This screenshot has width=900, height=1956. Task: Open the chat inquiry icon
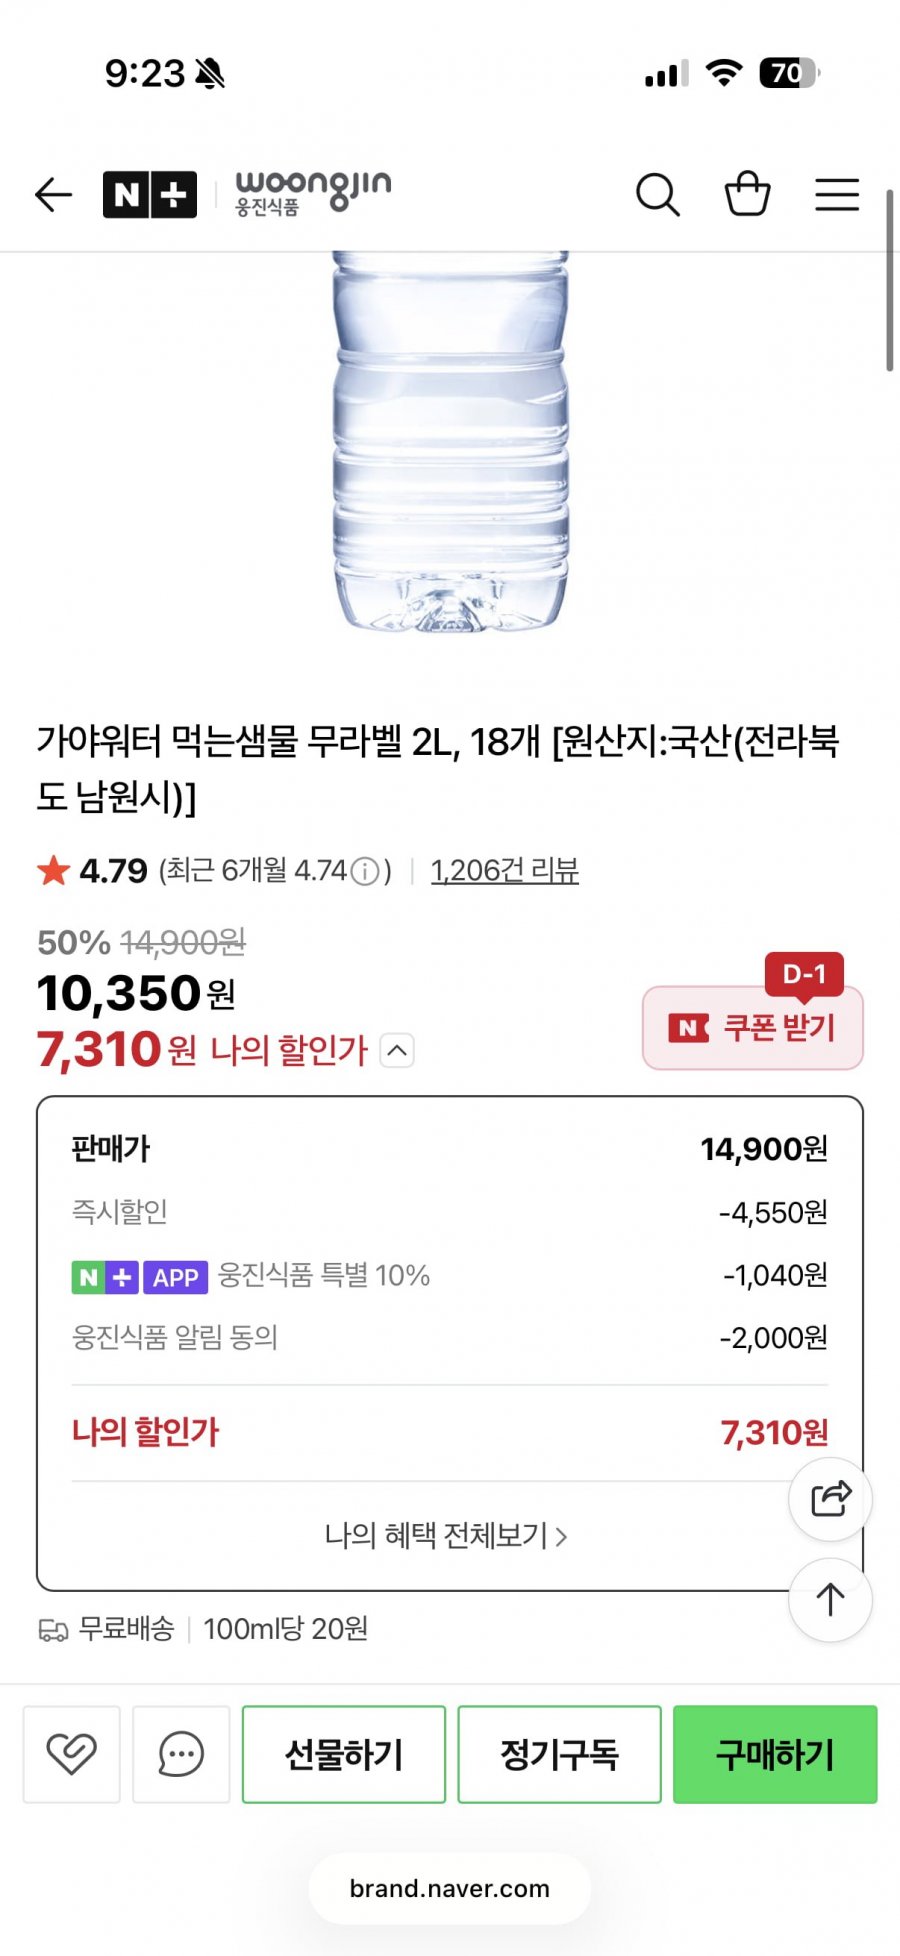click(x=181, y=1754)
